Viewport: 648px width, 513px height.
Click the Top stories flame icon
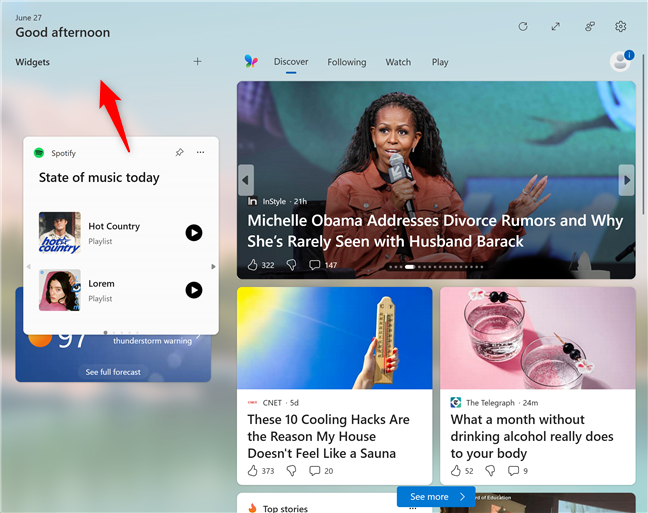[252, 508]
